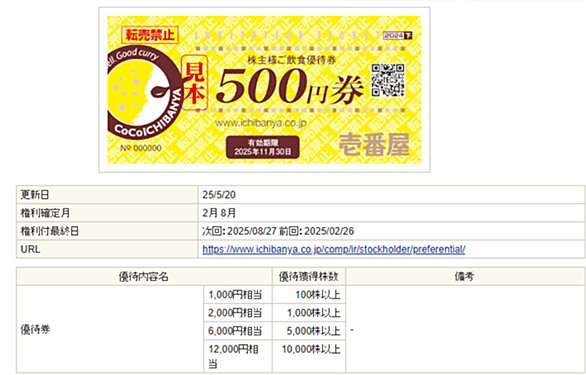Select the 更新日 row label
The image size is (586, 375).
pyautogui.click(x=107, y=195)
